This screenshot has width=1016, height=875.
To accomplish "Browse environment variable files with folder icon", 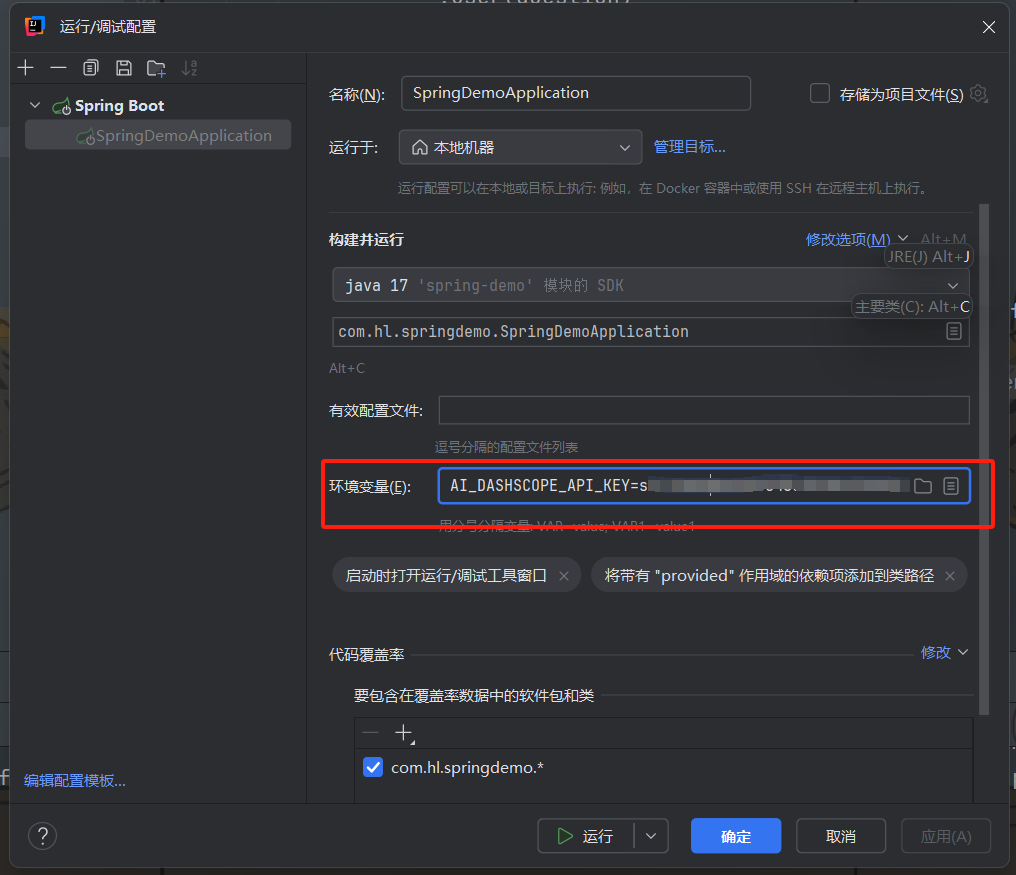I will pos(923,485).
